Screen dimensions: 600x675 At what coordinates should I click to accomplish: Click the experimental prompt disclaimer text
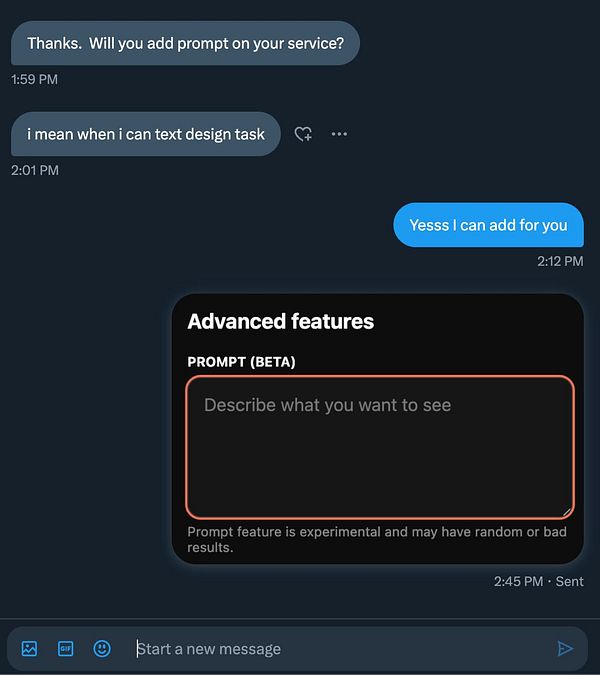377,539
